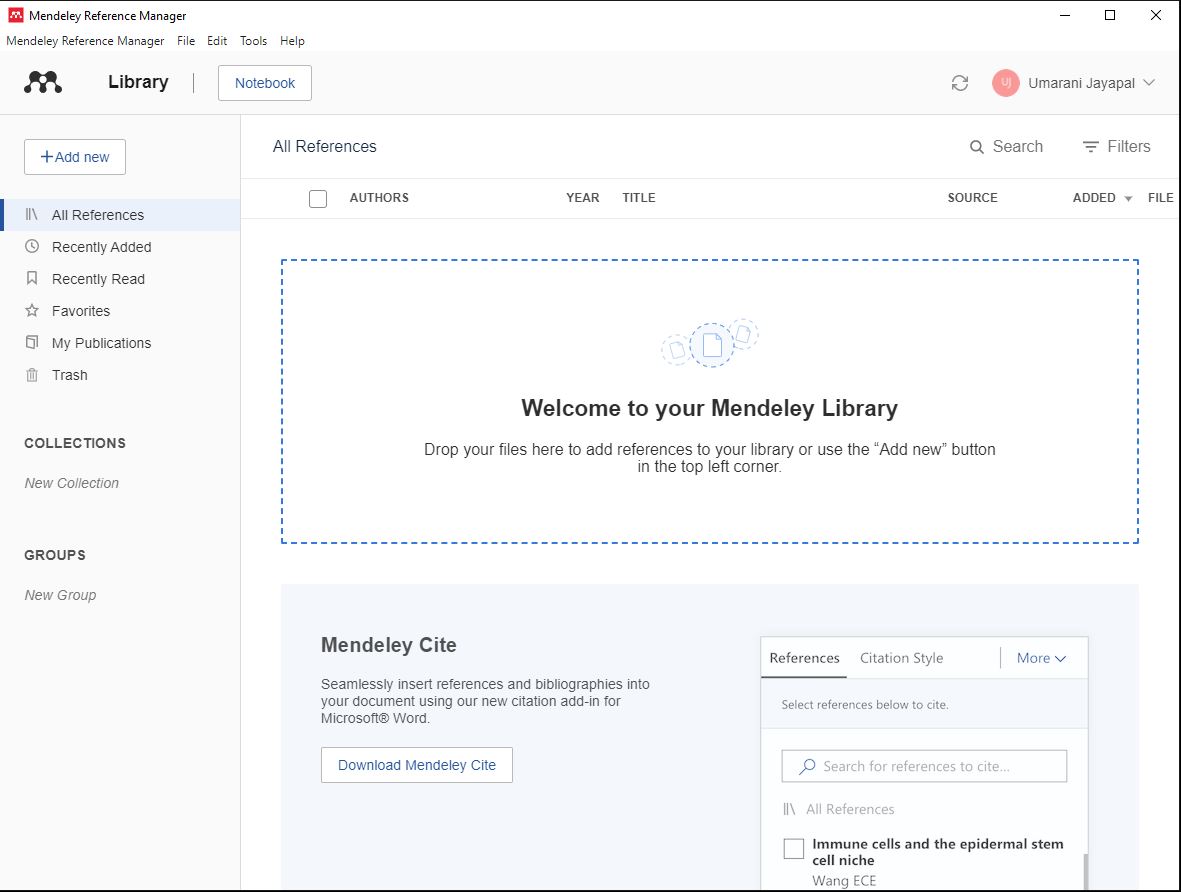Click the Mendeley app icon in title bar
Viewport: 1181px width, 892px height.
tap(15, 15)
